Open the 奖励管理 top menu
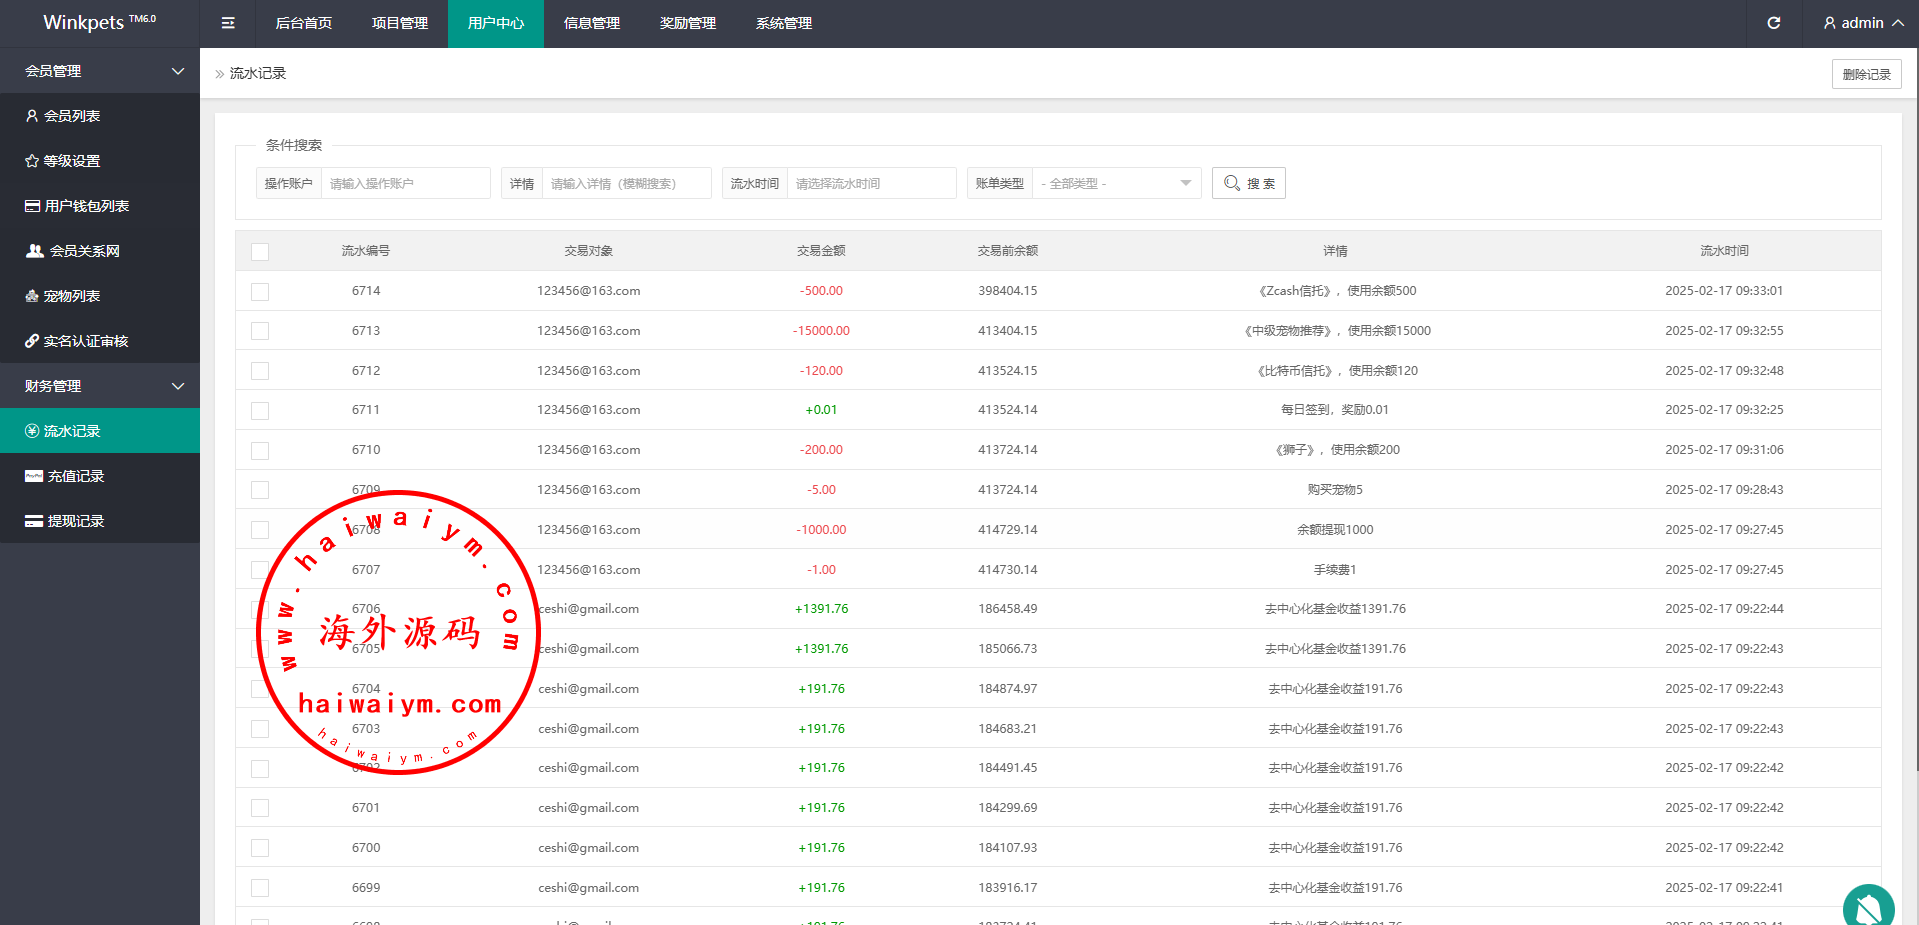 coord(688,23)
